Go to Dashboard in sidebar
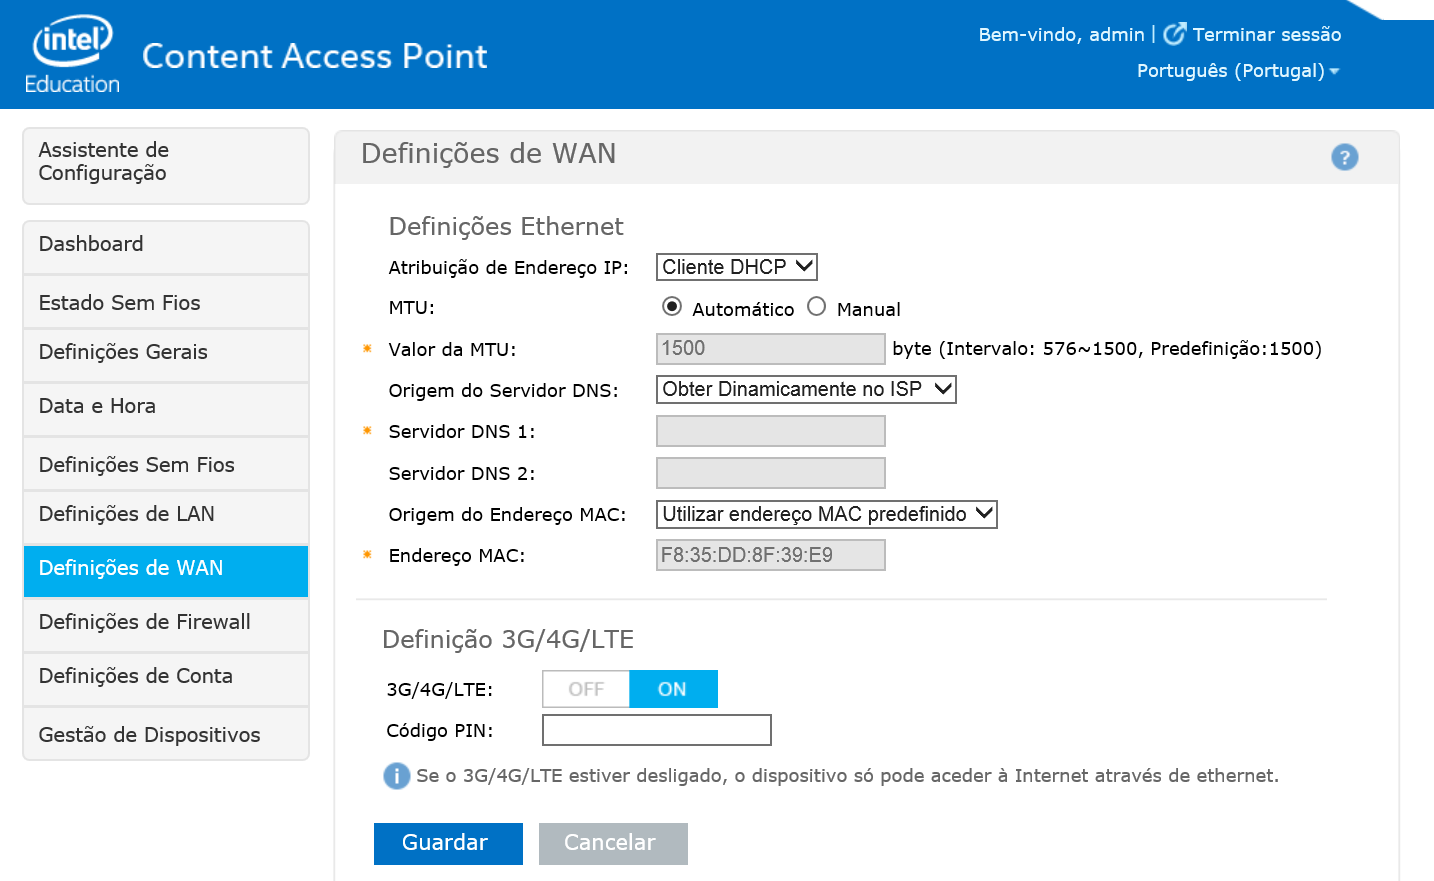Screen dimensions: 1434x881 (x=166, y=247)
